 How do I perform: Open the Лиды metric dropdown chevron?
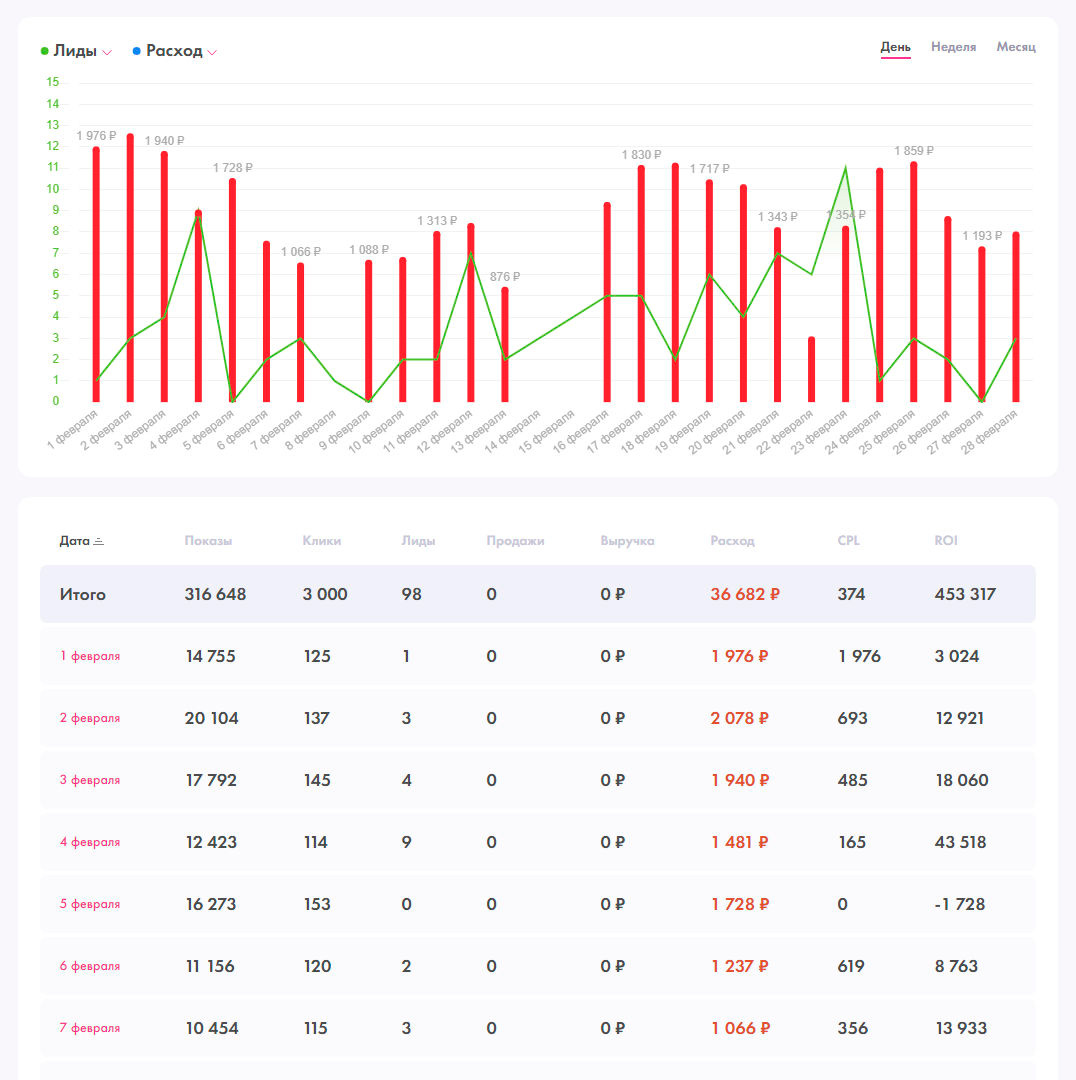107,52
